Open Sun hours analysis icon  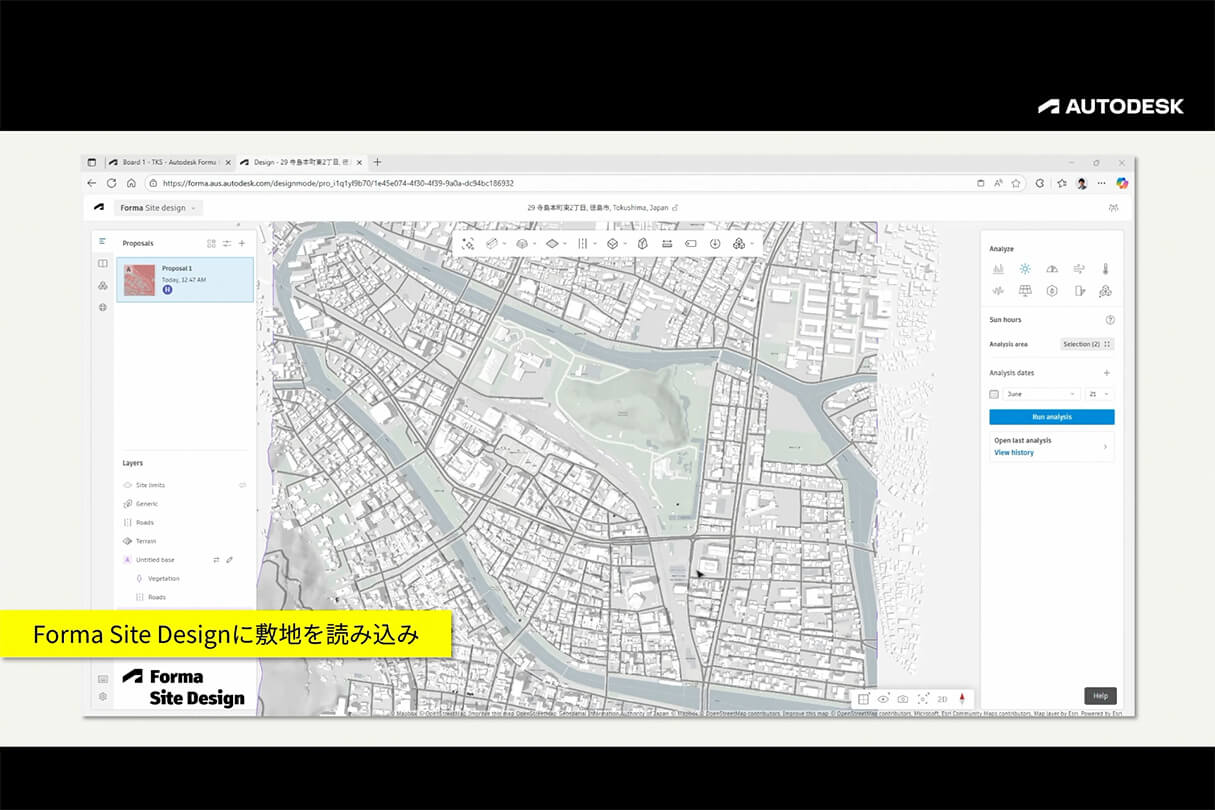[x=1025, y=269]
